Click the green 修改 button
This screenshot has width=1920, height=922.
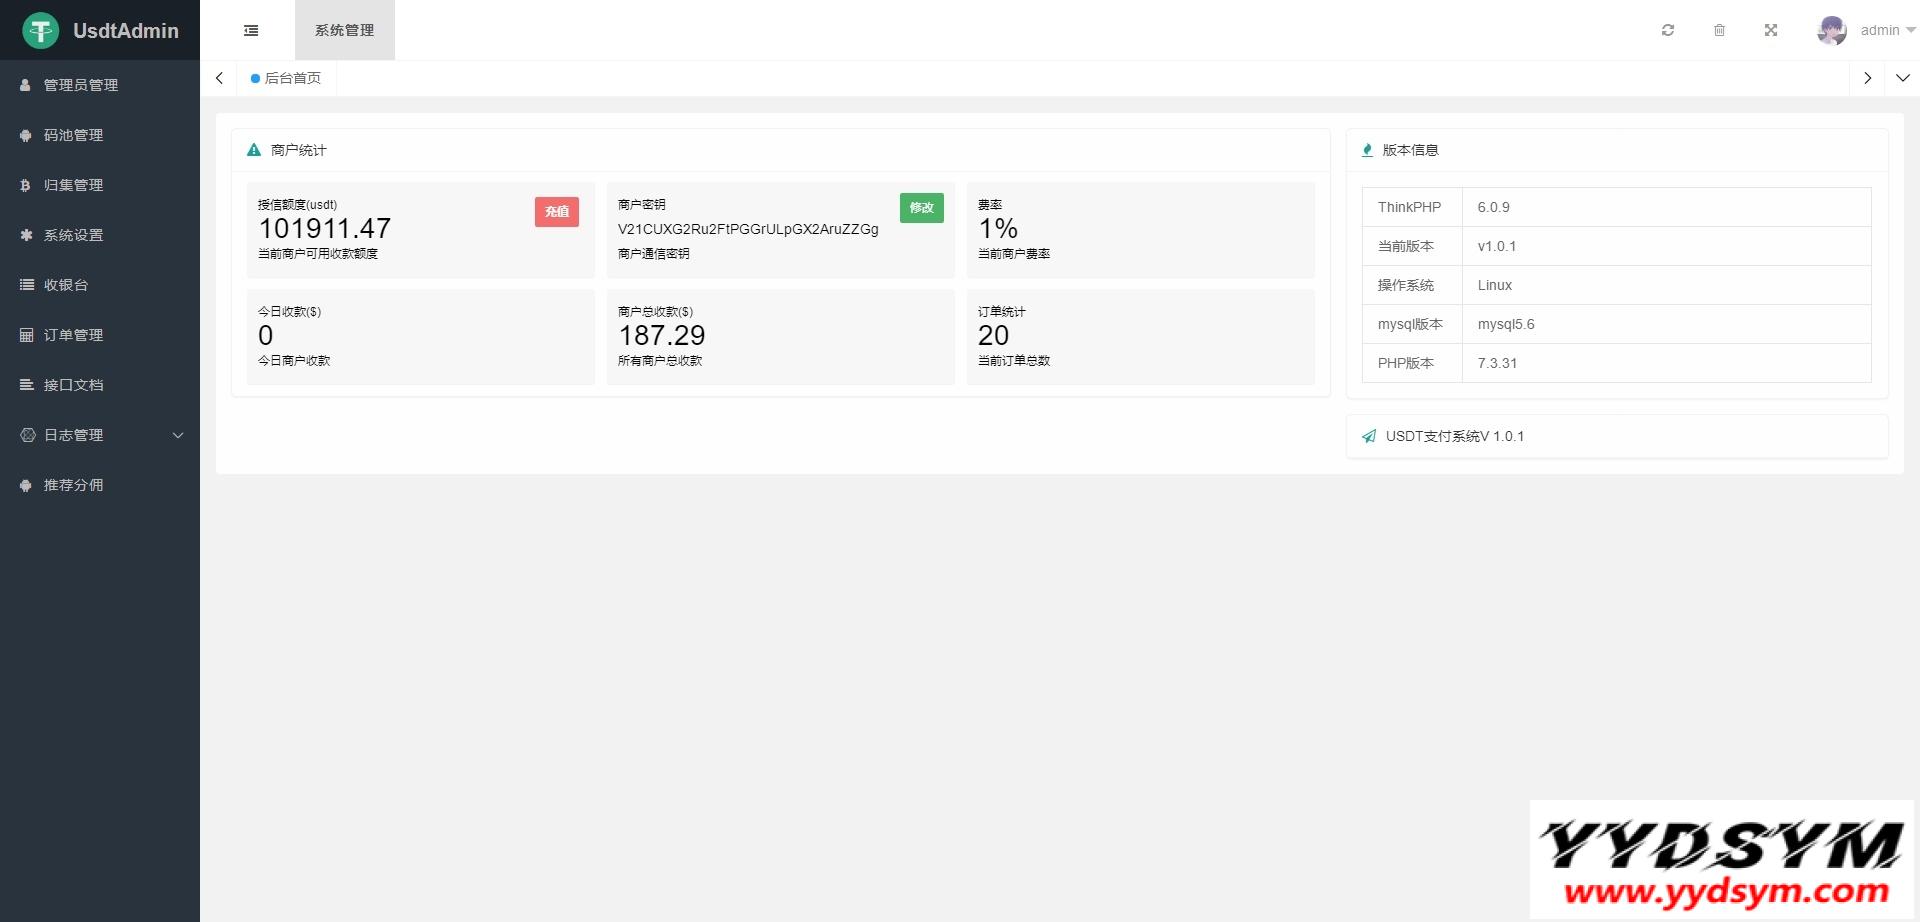(x=921, y=208)
